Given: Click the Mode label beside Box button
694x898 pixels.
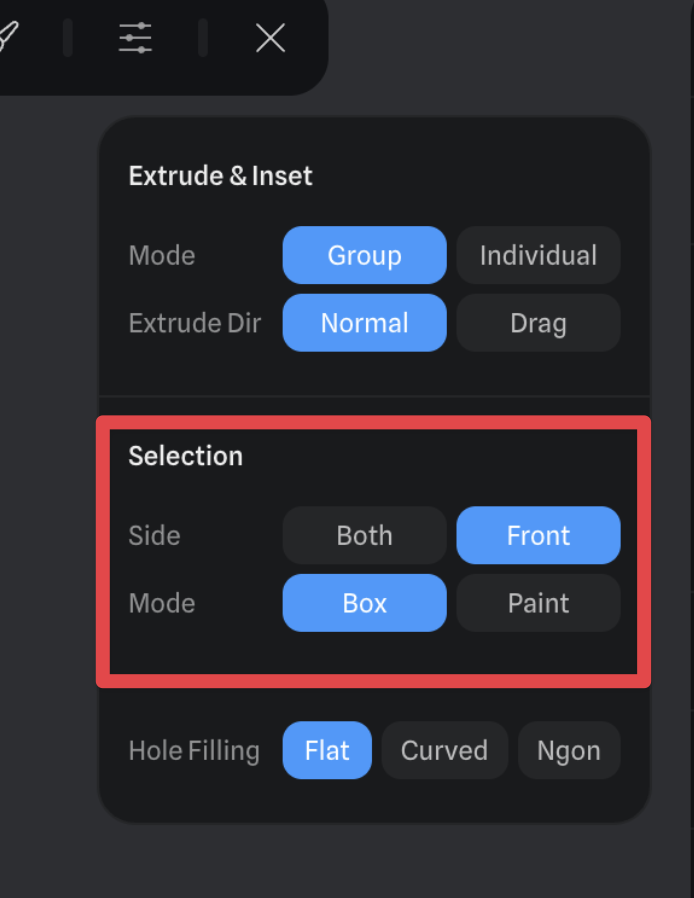Looking at the screenshot, I should (x=161, y=603).
